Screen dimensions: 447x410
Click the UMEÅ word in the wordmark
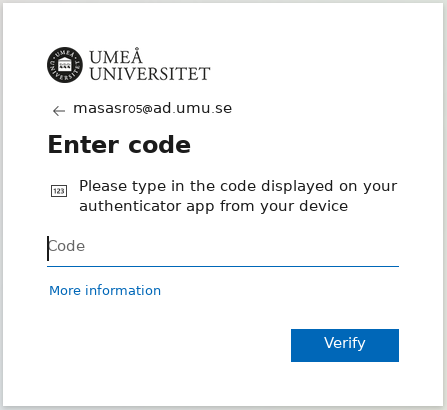point(116,56)
